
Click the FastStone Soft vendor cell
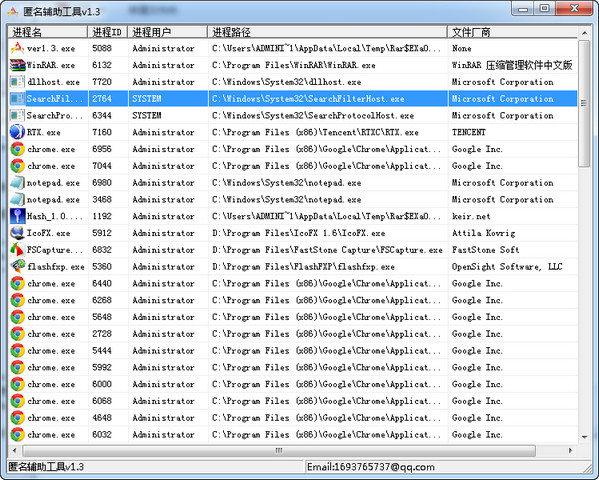(512, 250)
